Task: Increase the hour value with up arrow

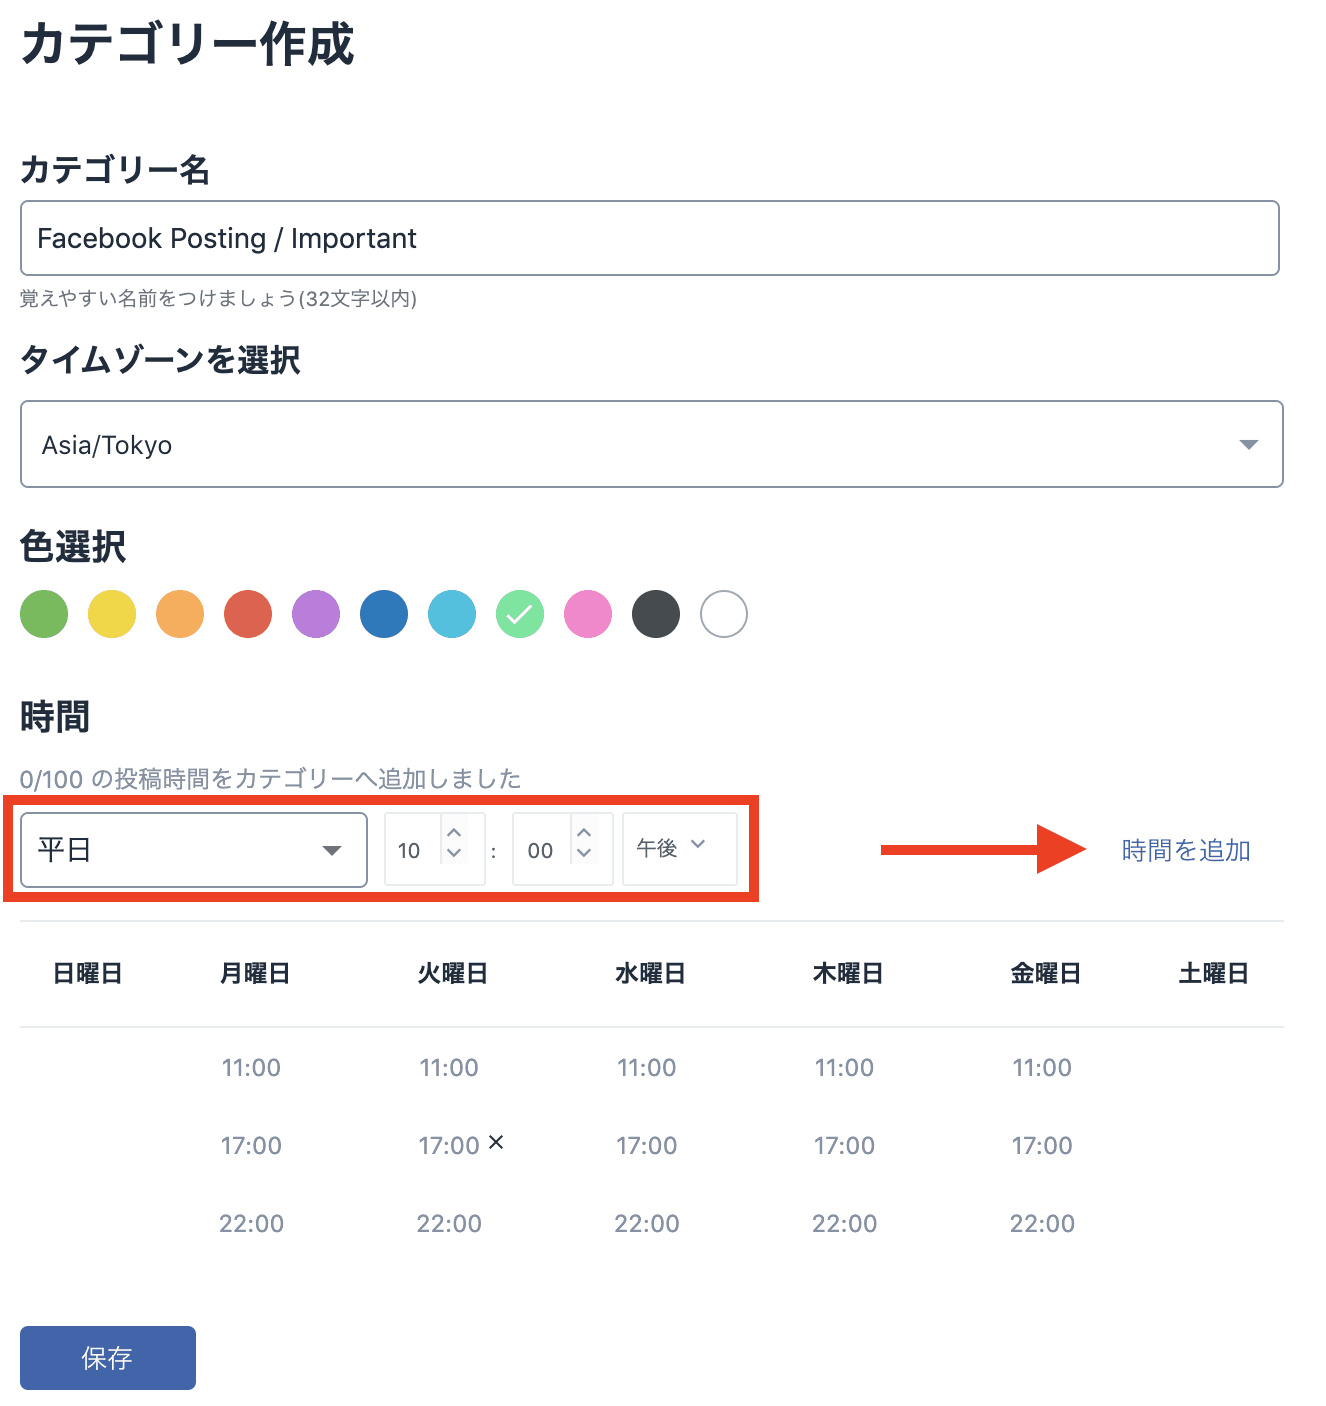Action: click(454, 833)
